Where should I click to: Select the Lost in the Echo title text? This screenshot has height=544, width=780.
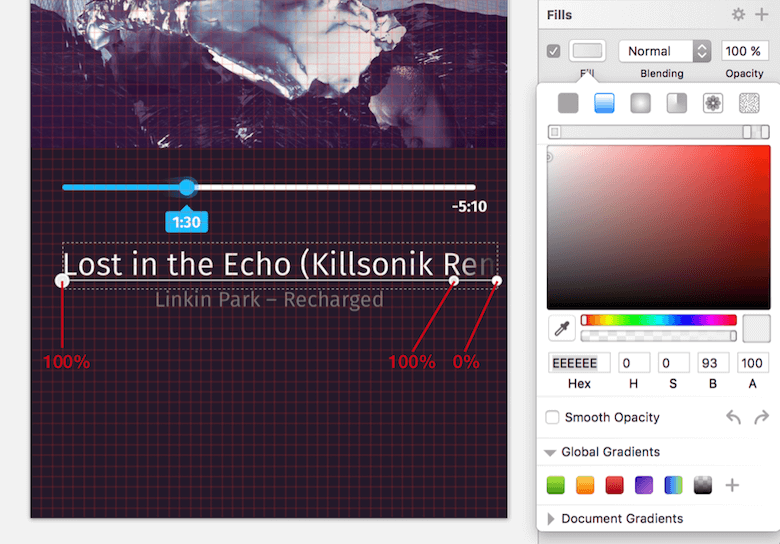point(280,264)
